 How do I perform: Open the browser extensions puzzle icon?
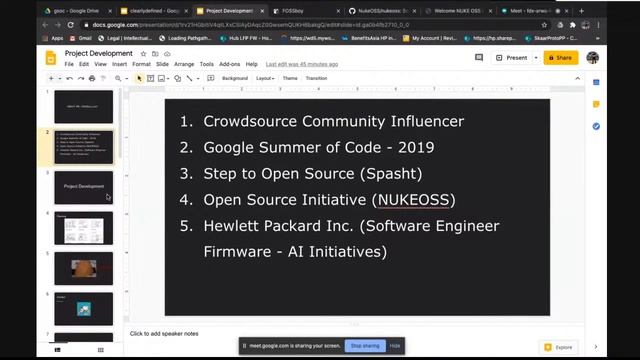[x=573, y=25]
